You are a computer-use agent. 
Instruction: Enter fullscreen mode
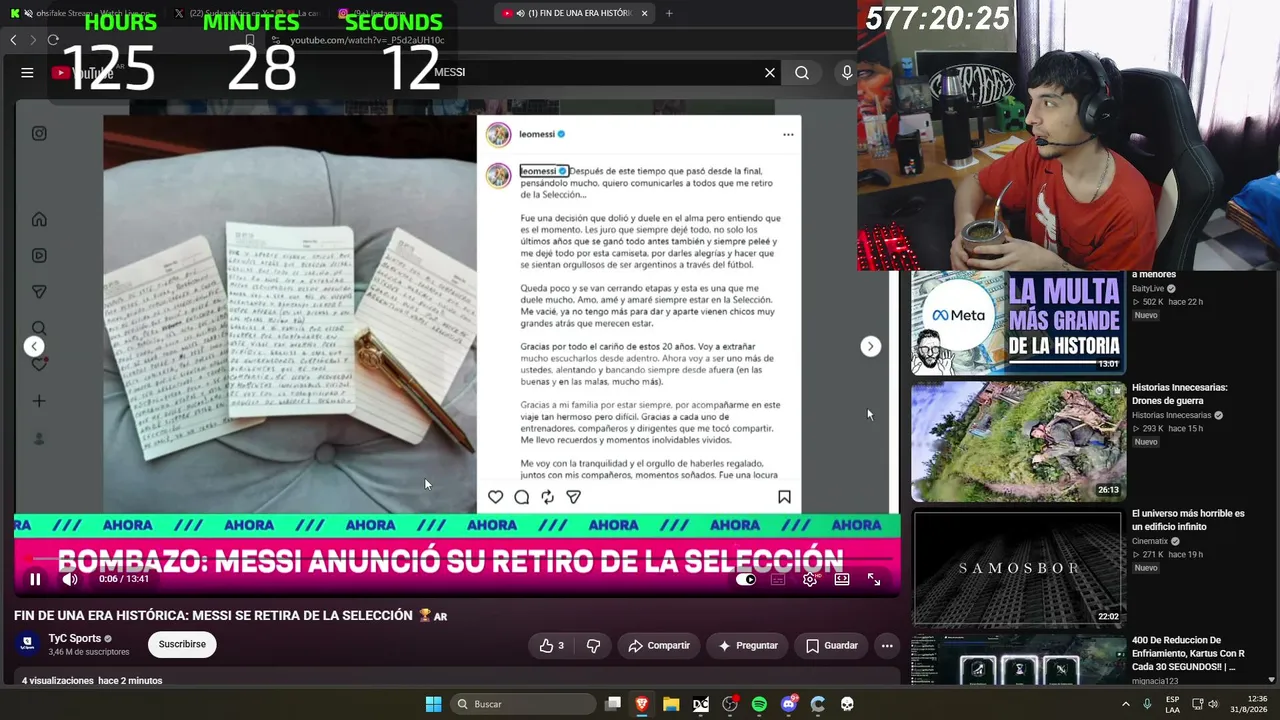874,579
